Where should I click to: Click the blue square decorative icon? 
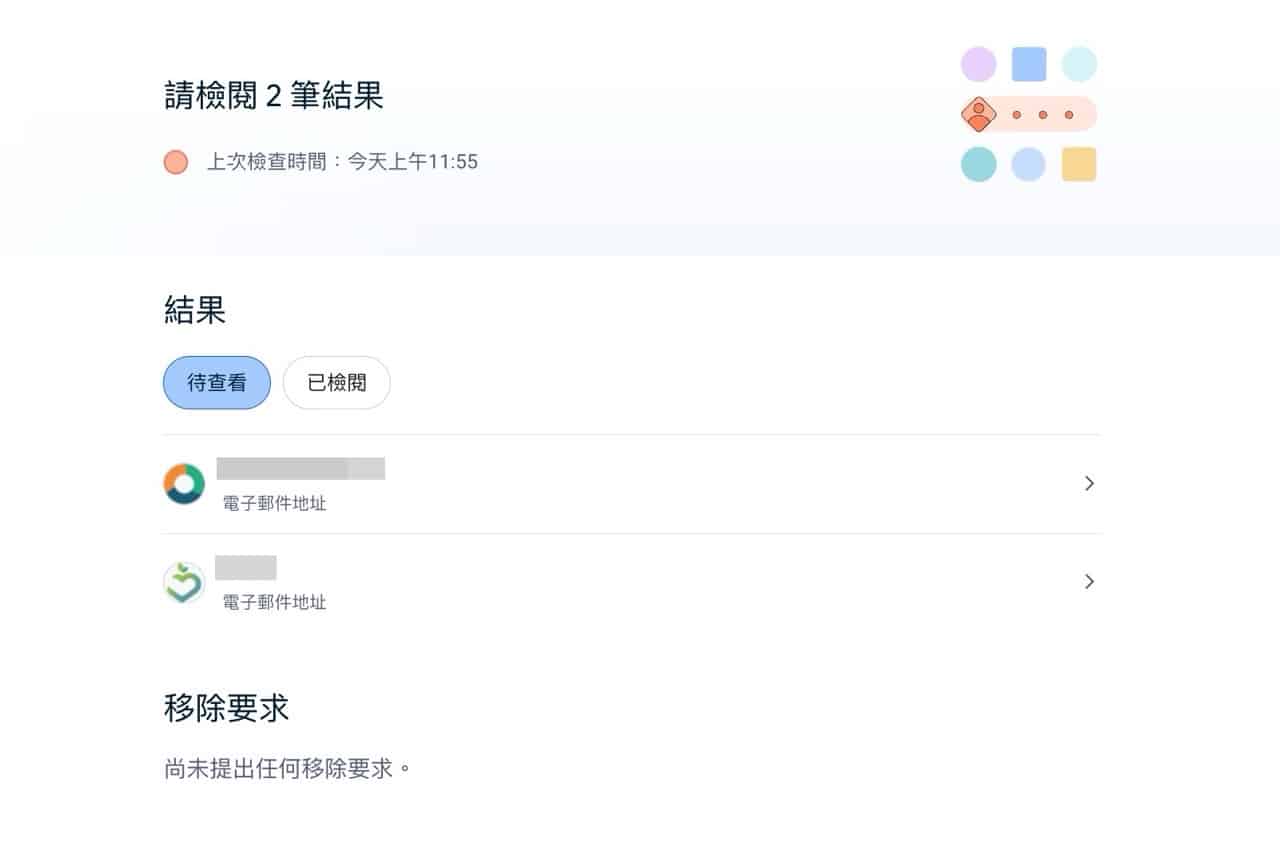(1029, 63)
